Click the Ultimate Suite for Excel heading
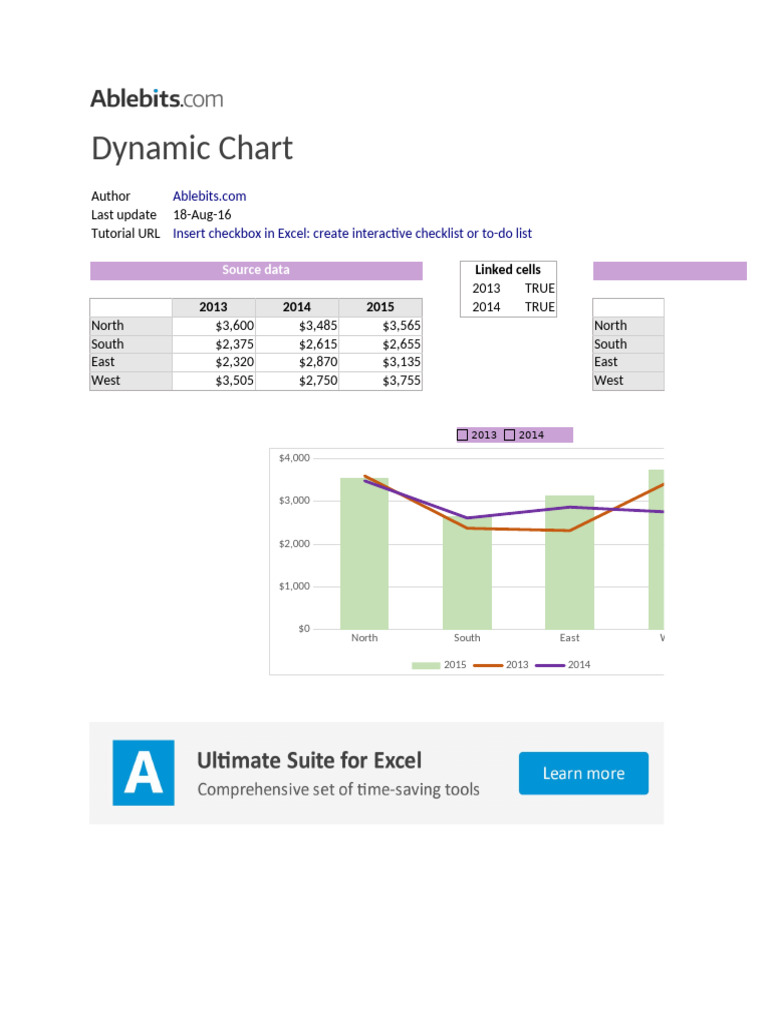Viewport: 768px width, 1024px height. click(309, 760)
